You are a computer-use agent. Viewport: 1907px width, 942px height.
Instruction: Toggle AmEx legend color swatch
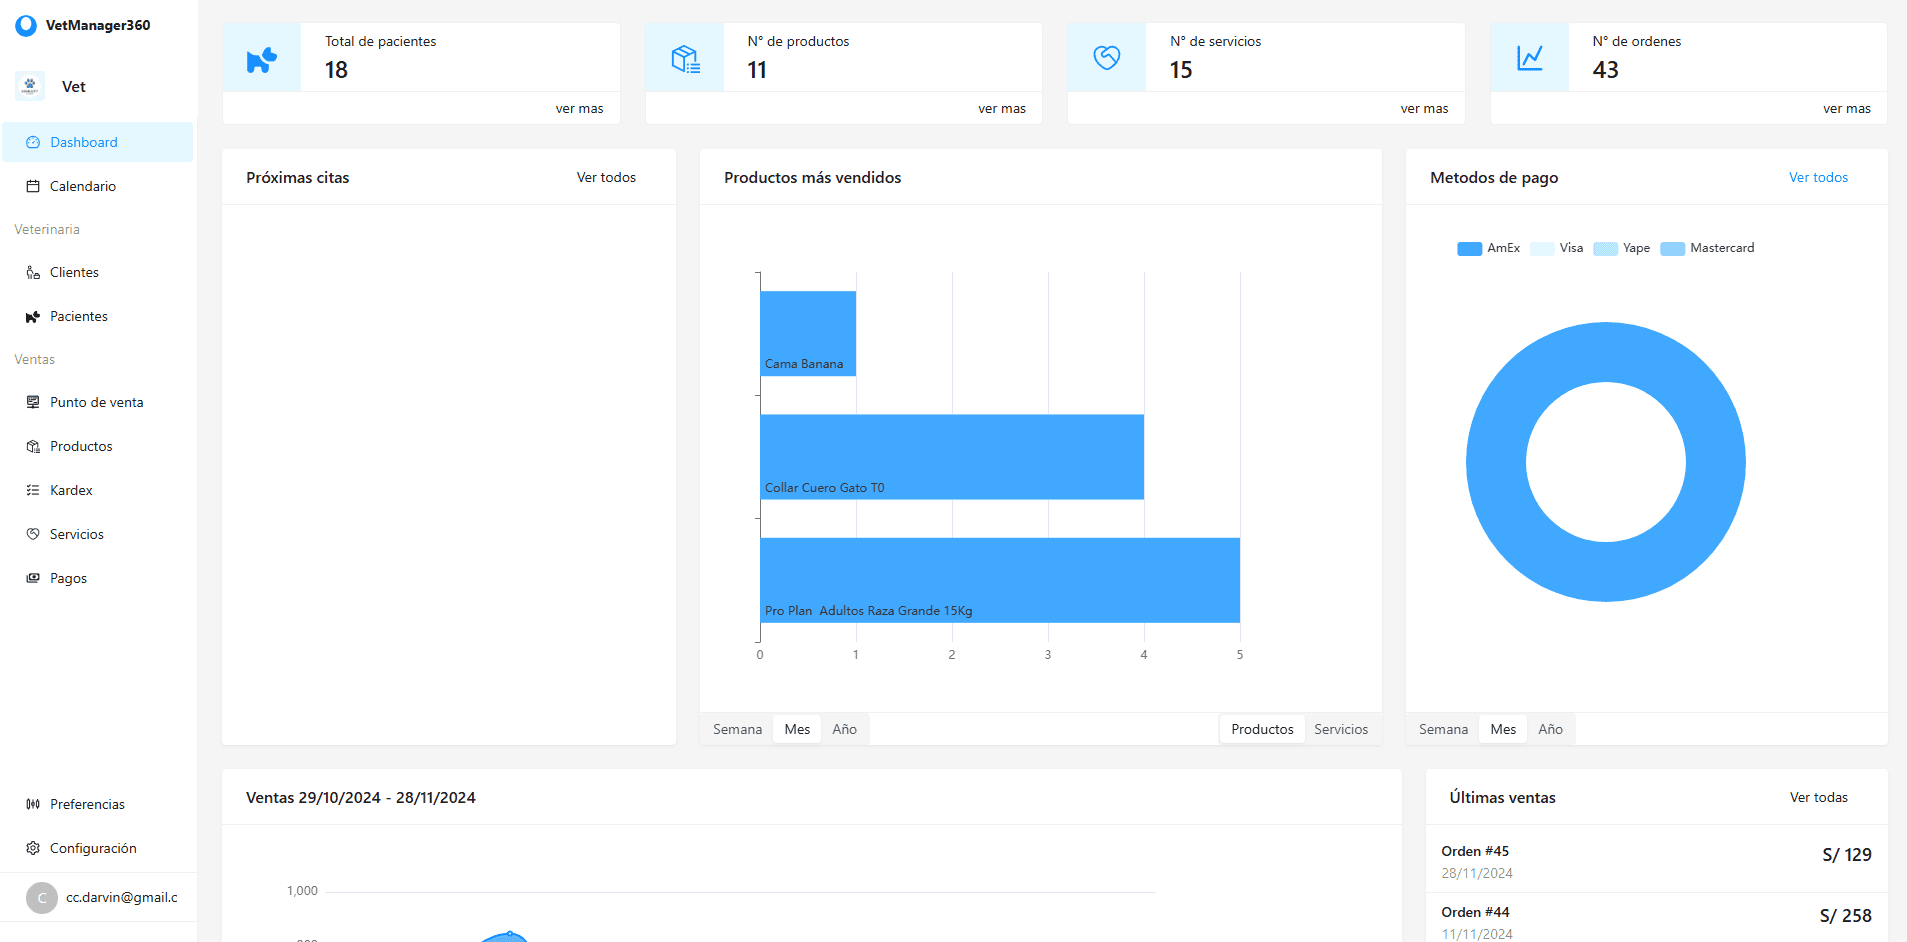1470,249
